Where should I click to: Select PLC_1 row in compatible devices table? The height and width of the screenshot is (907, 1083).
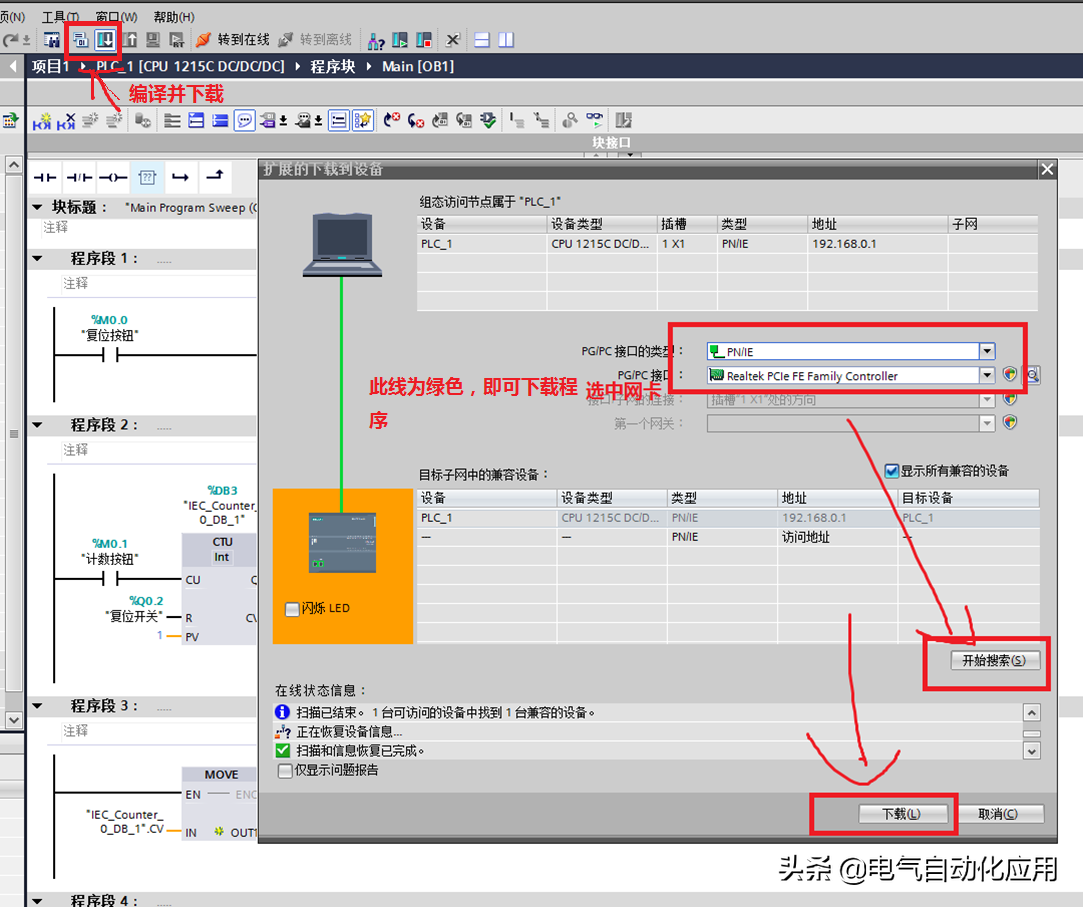click(x=728, y=517)
